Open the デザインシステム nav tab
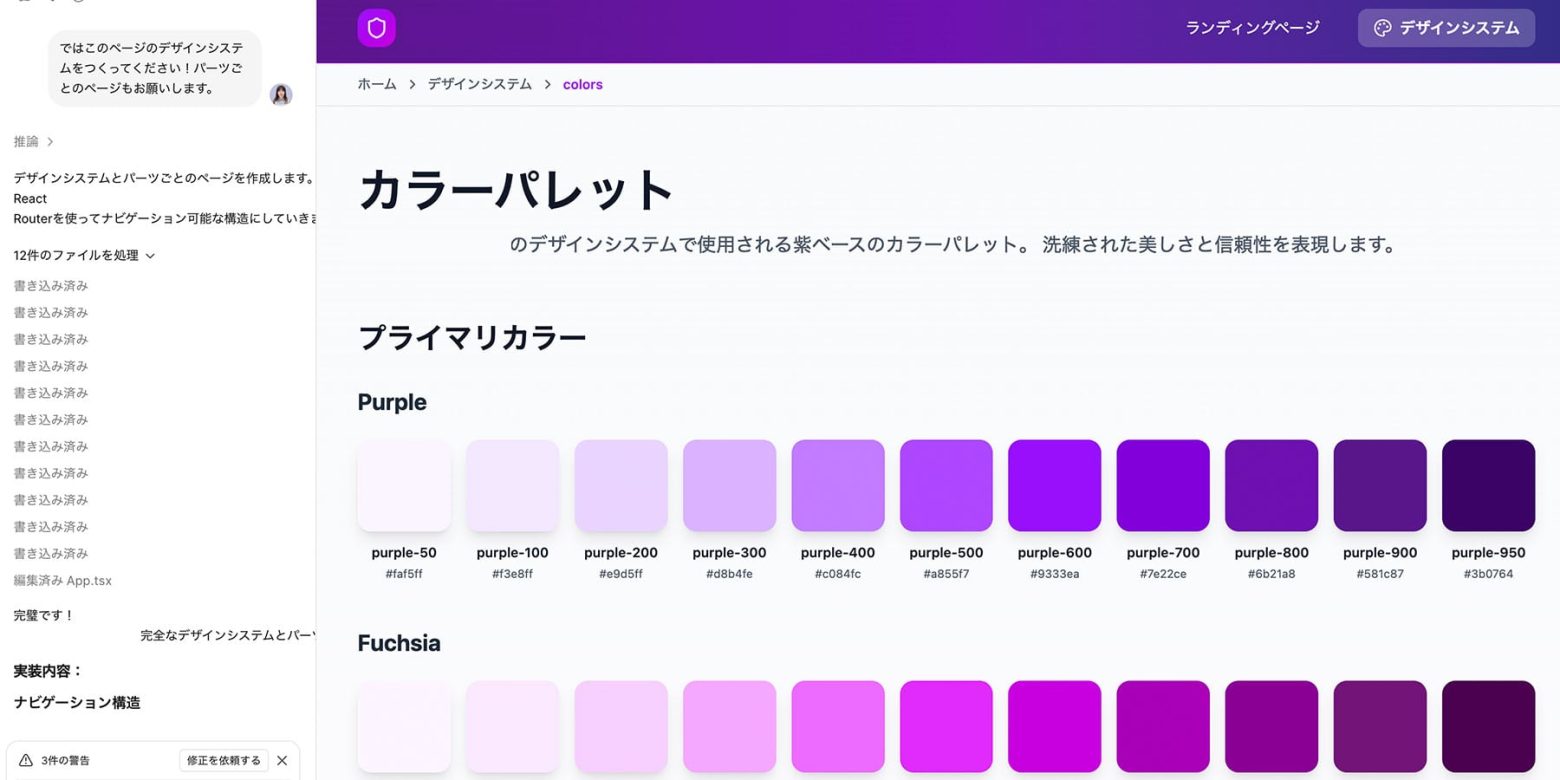 point(1446,28)
